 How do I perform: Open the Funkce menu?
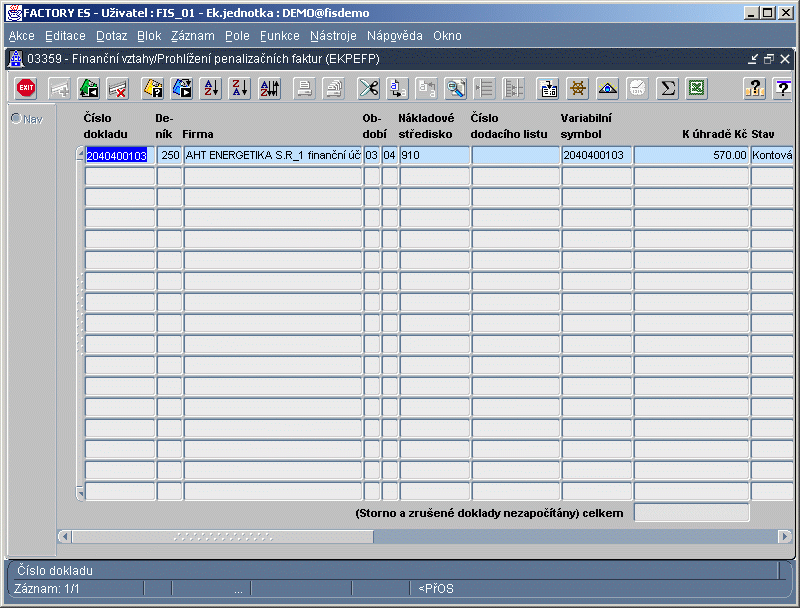point(280,36)
